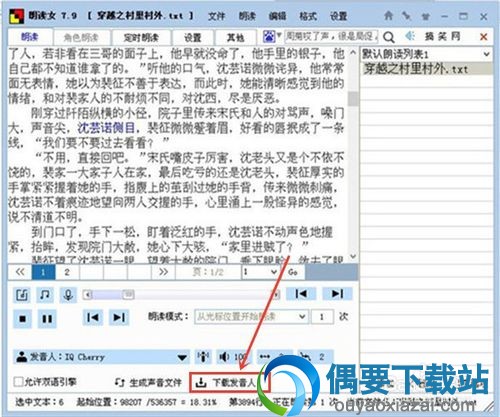Viewport: 500px width, 417px height.
Task: Click the voice person broadcast icon
Action: 203,357
